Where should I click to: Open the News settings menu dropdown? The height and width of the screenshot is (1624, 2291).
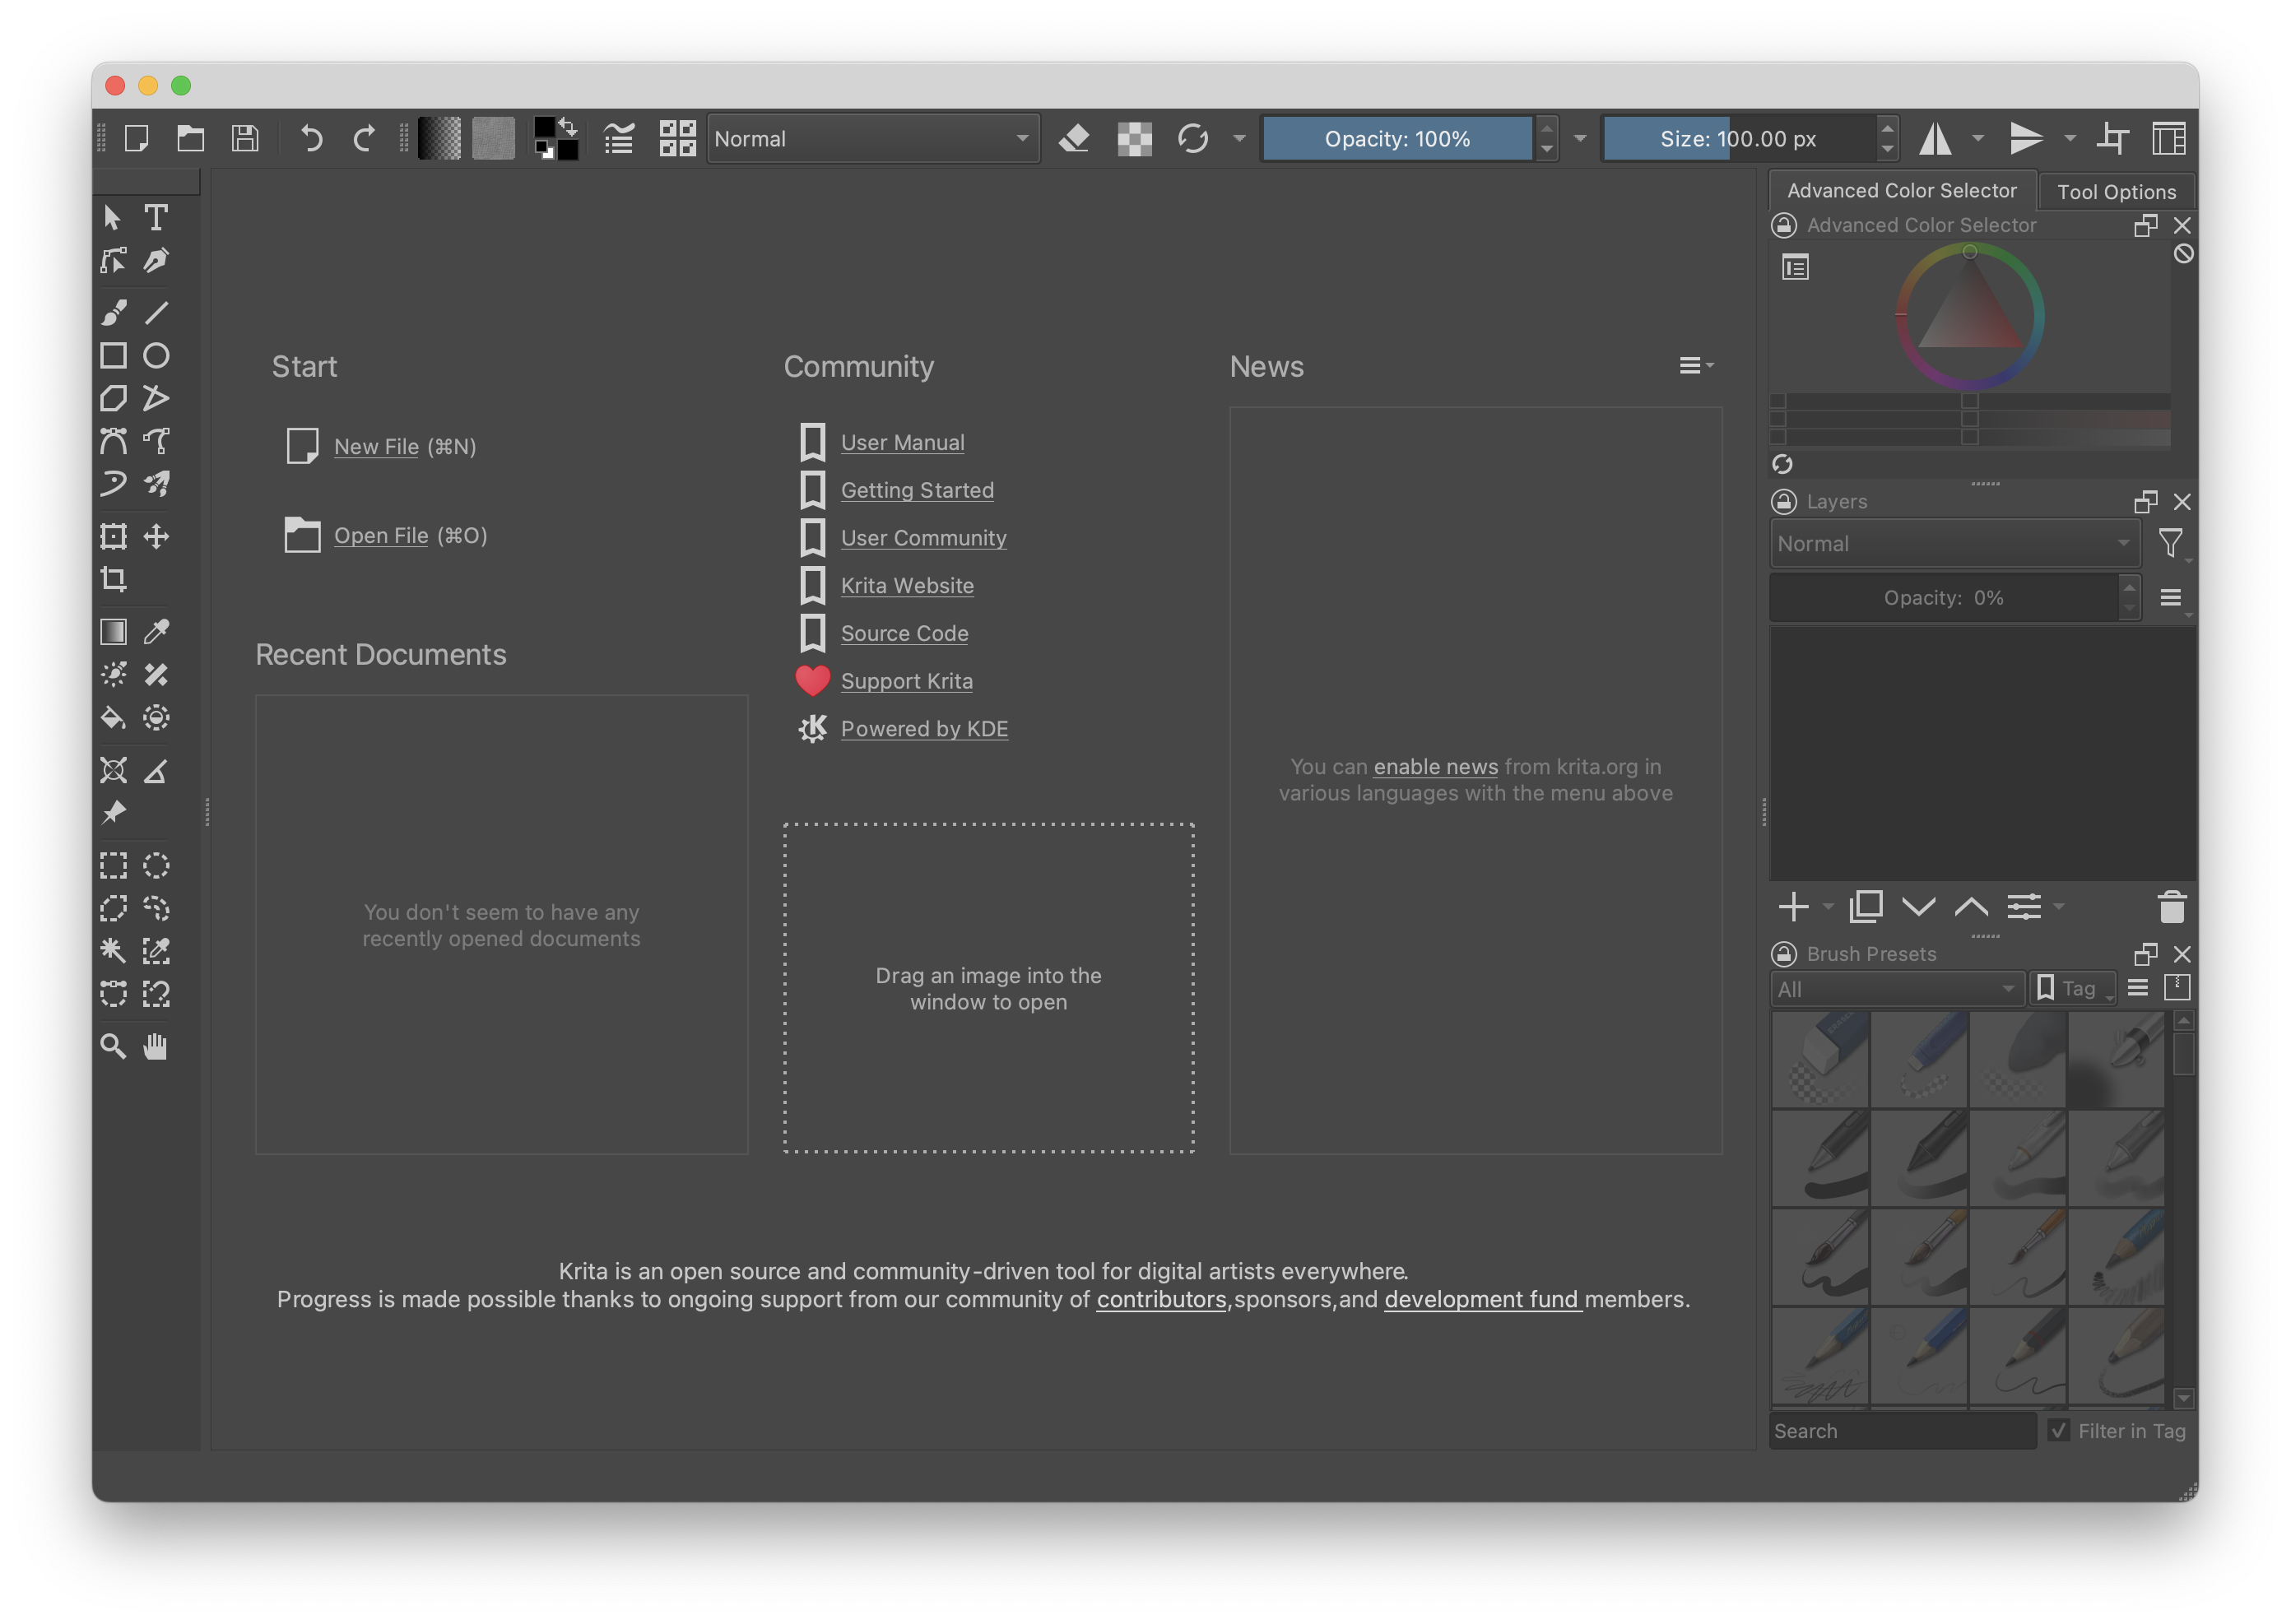click(x=1696, y=366)
